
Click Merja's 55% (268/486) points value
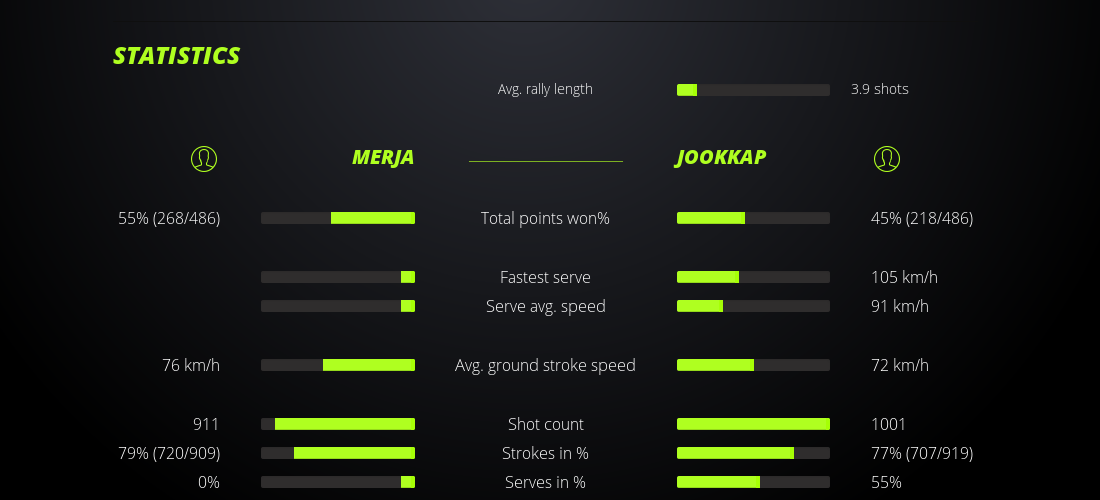(169, 218)
